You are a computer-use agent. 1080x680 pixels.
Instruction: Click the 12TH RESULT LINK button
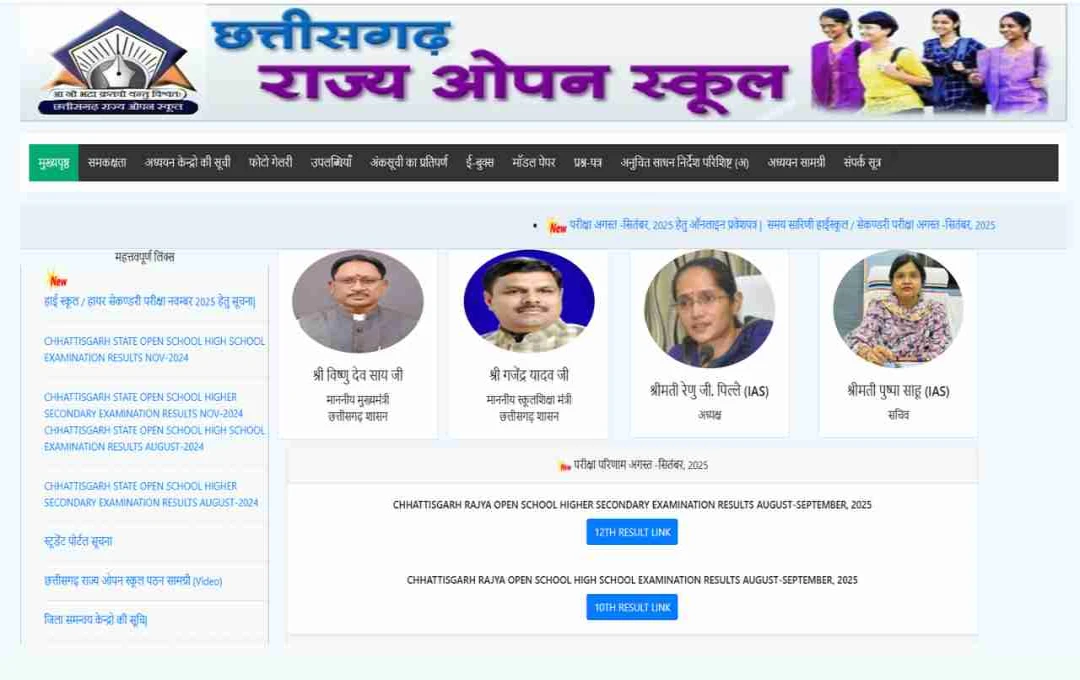(632, 532)
